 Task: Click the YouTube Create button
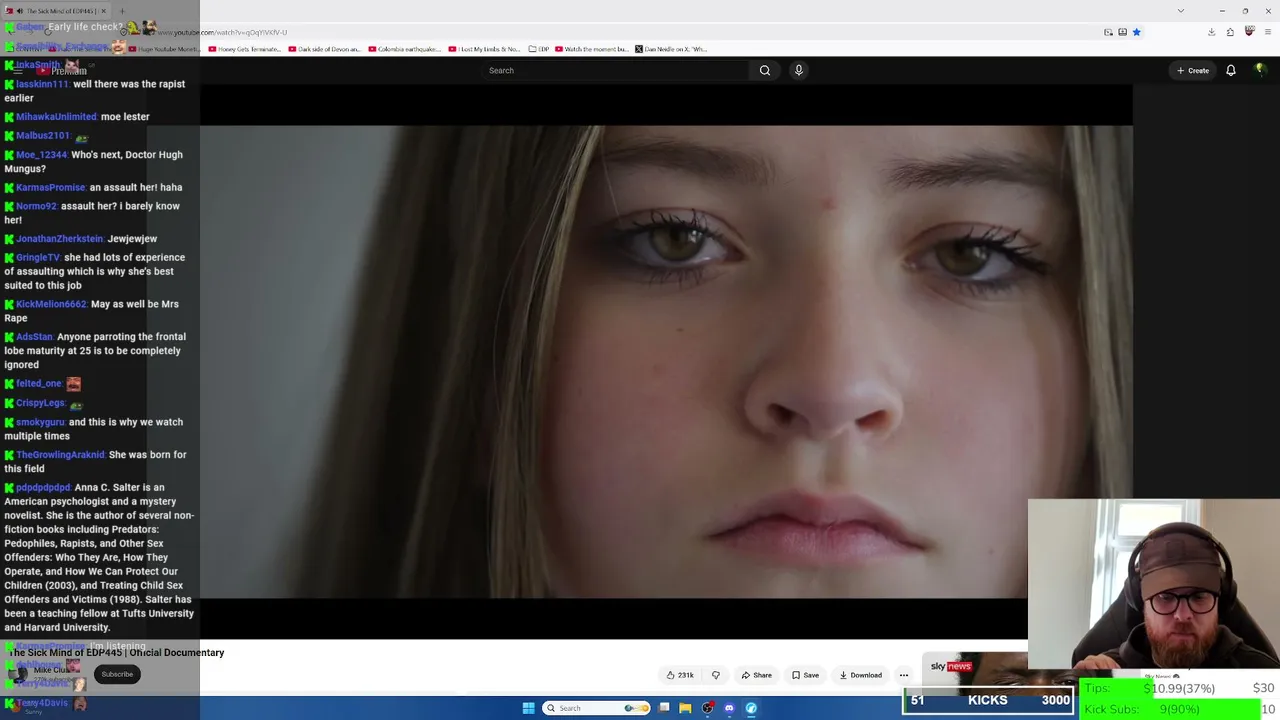tap(1193, 70)
